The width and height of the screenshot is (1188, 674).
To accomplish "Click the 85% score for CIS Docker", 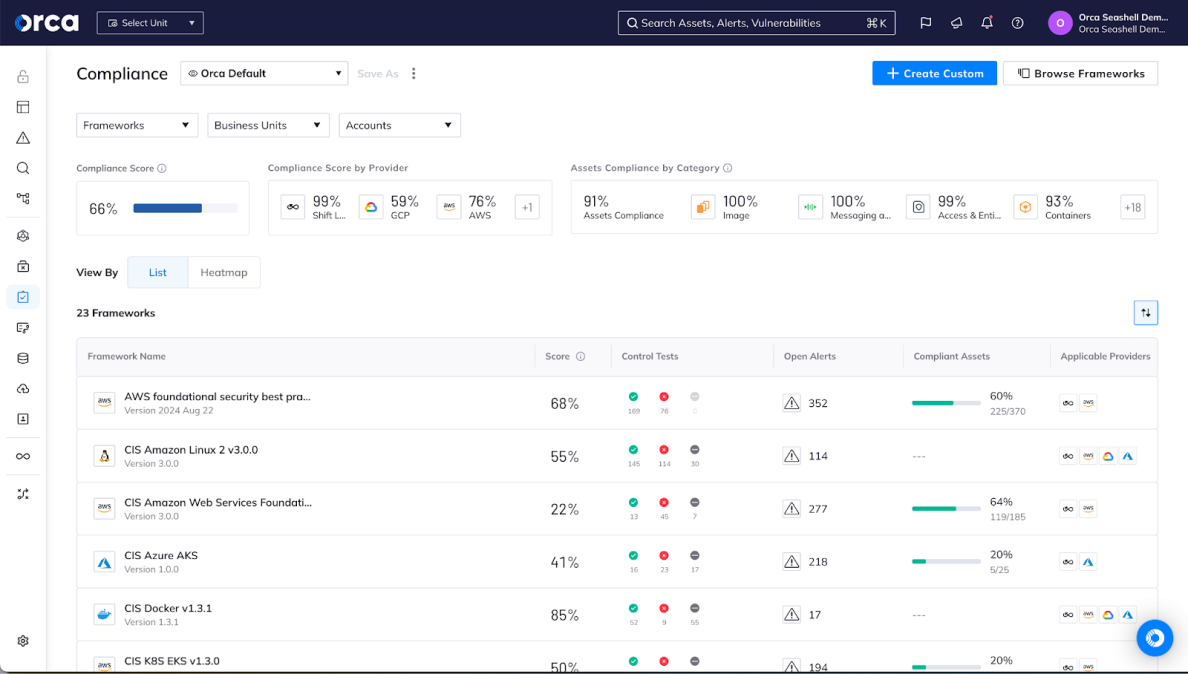I will 564,615.
